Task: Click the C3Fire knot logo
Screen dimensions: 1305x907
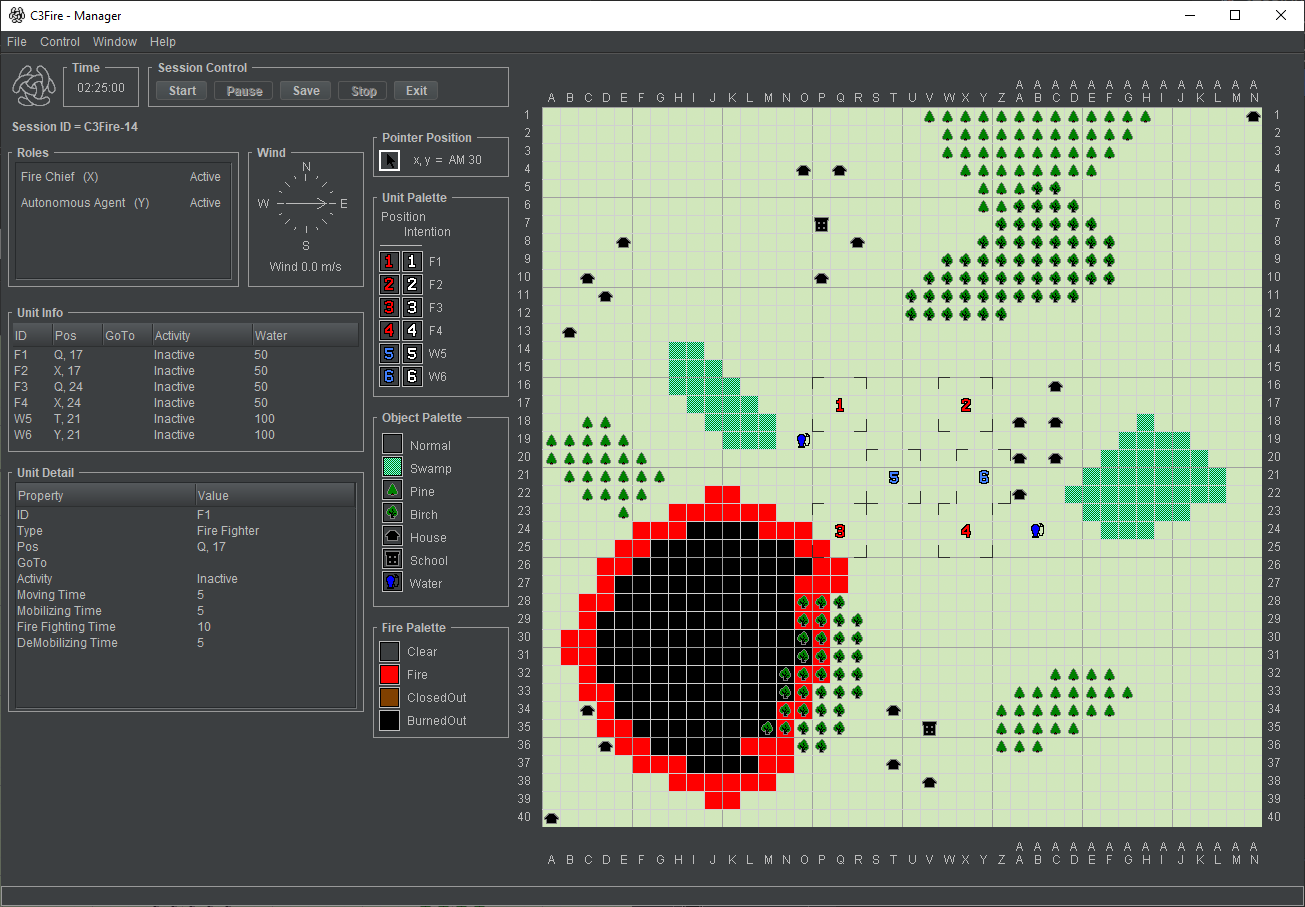Action: 34,84
